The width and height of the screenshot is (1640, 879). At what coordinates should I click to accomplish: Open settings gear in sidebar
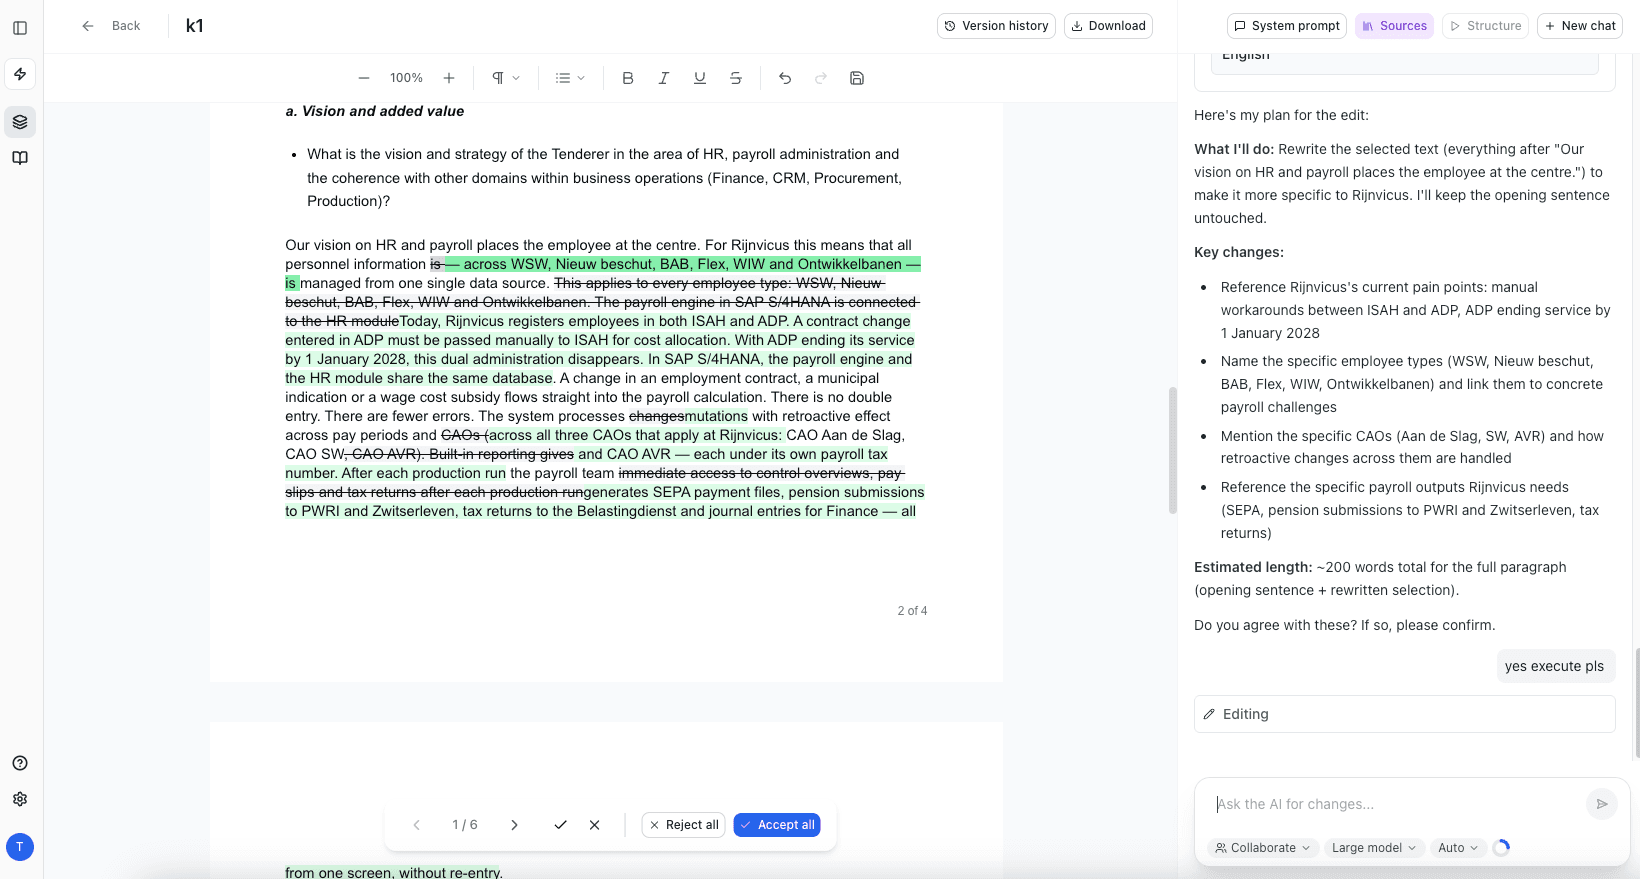tap(20, 799)
